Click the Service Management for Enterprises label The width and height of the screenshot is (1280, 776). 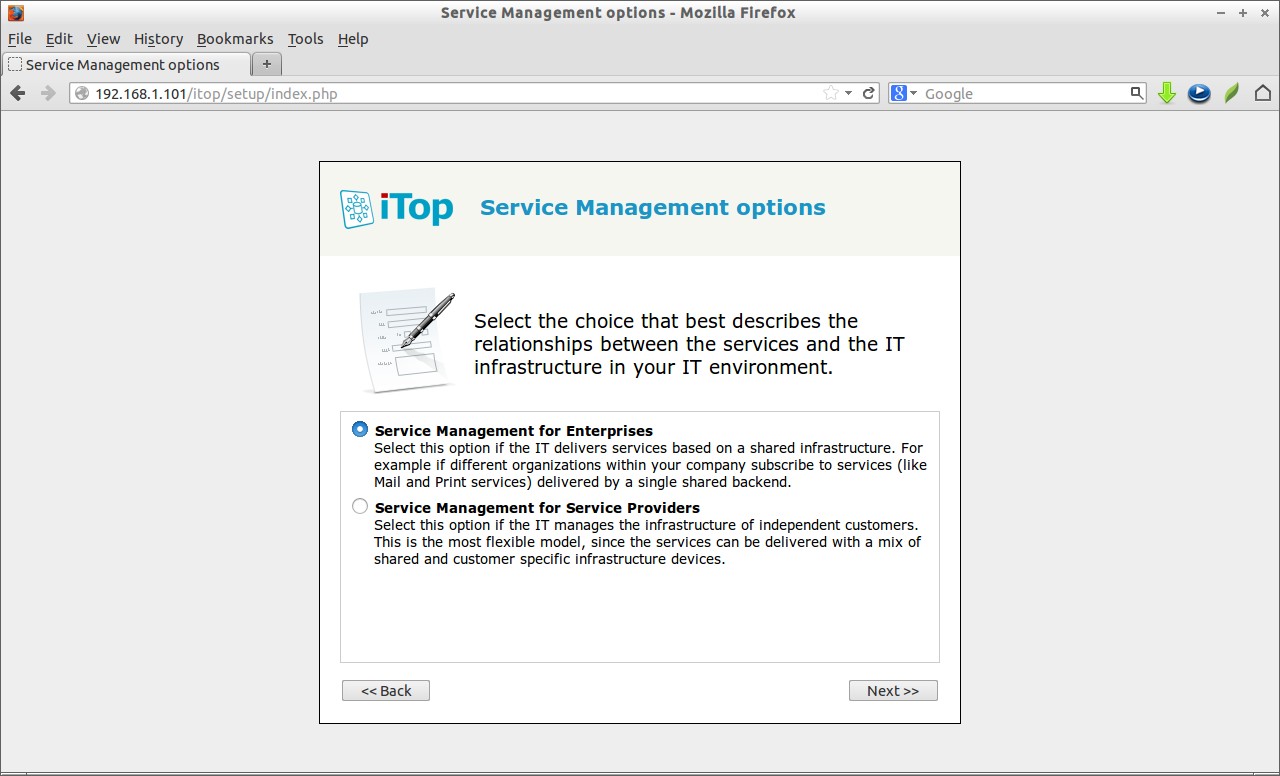(514, 431)
